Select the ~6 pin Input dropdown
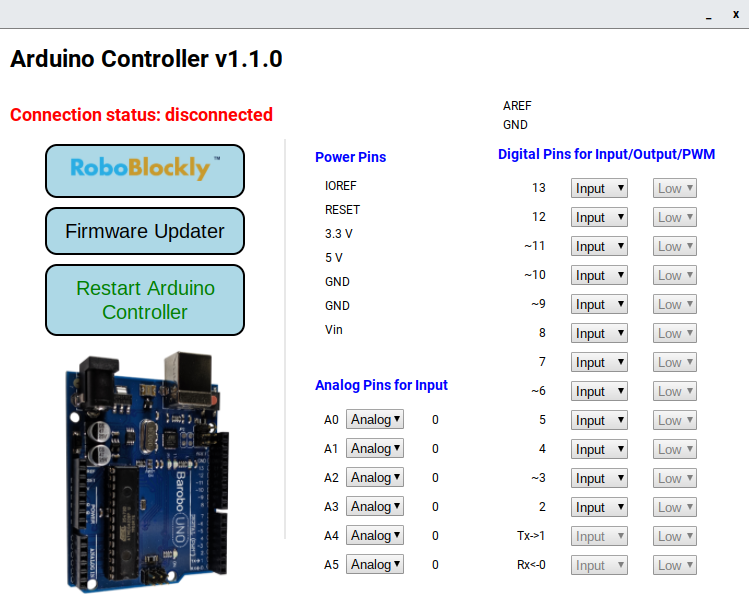 click(598, 391)
